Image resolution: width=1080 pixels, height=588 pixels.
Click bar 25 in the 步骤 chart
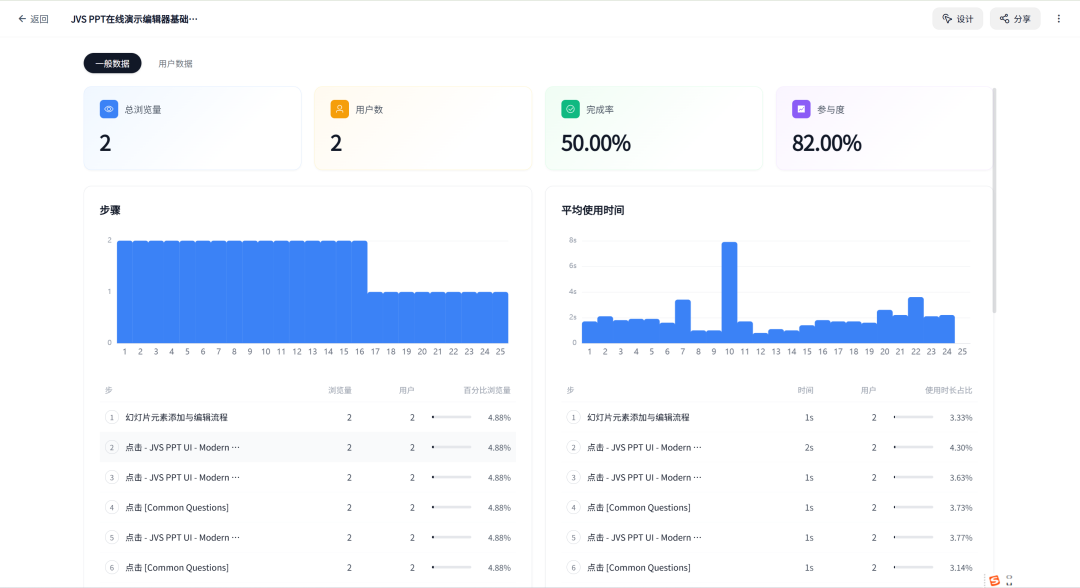click(x=500, y=317)
